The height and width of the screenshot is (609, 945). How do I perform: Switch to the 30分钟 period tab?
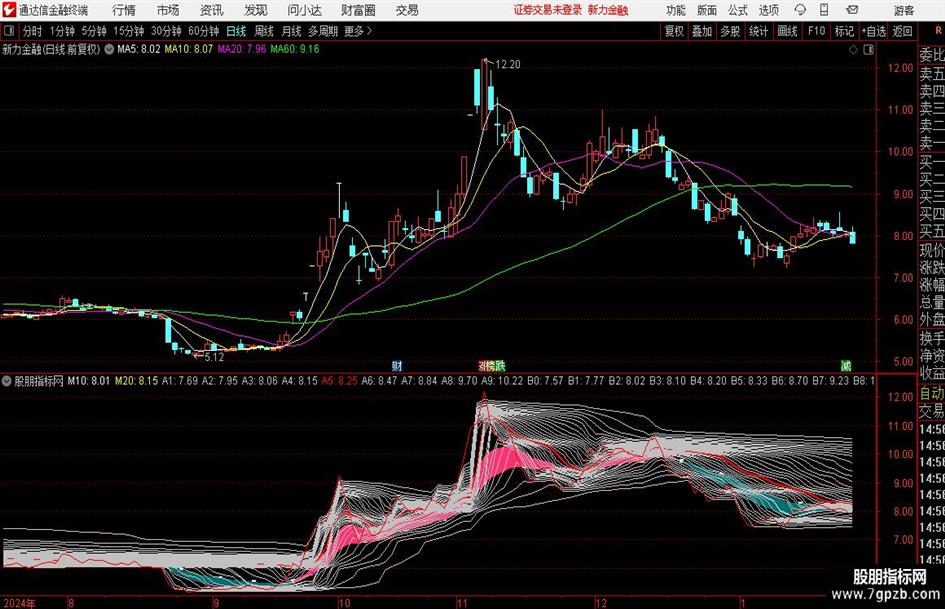pos(166,31)
